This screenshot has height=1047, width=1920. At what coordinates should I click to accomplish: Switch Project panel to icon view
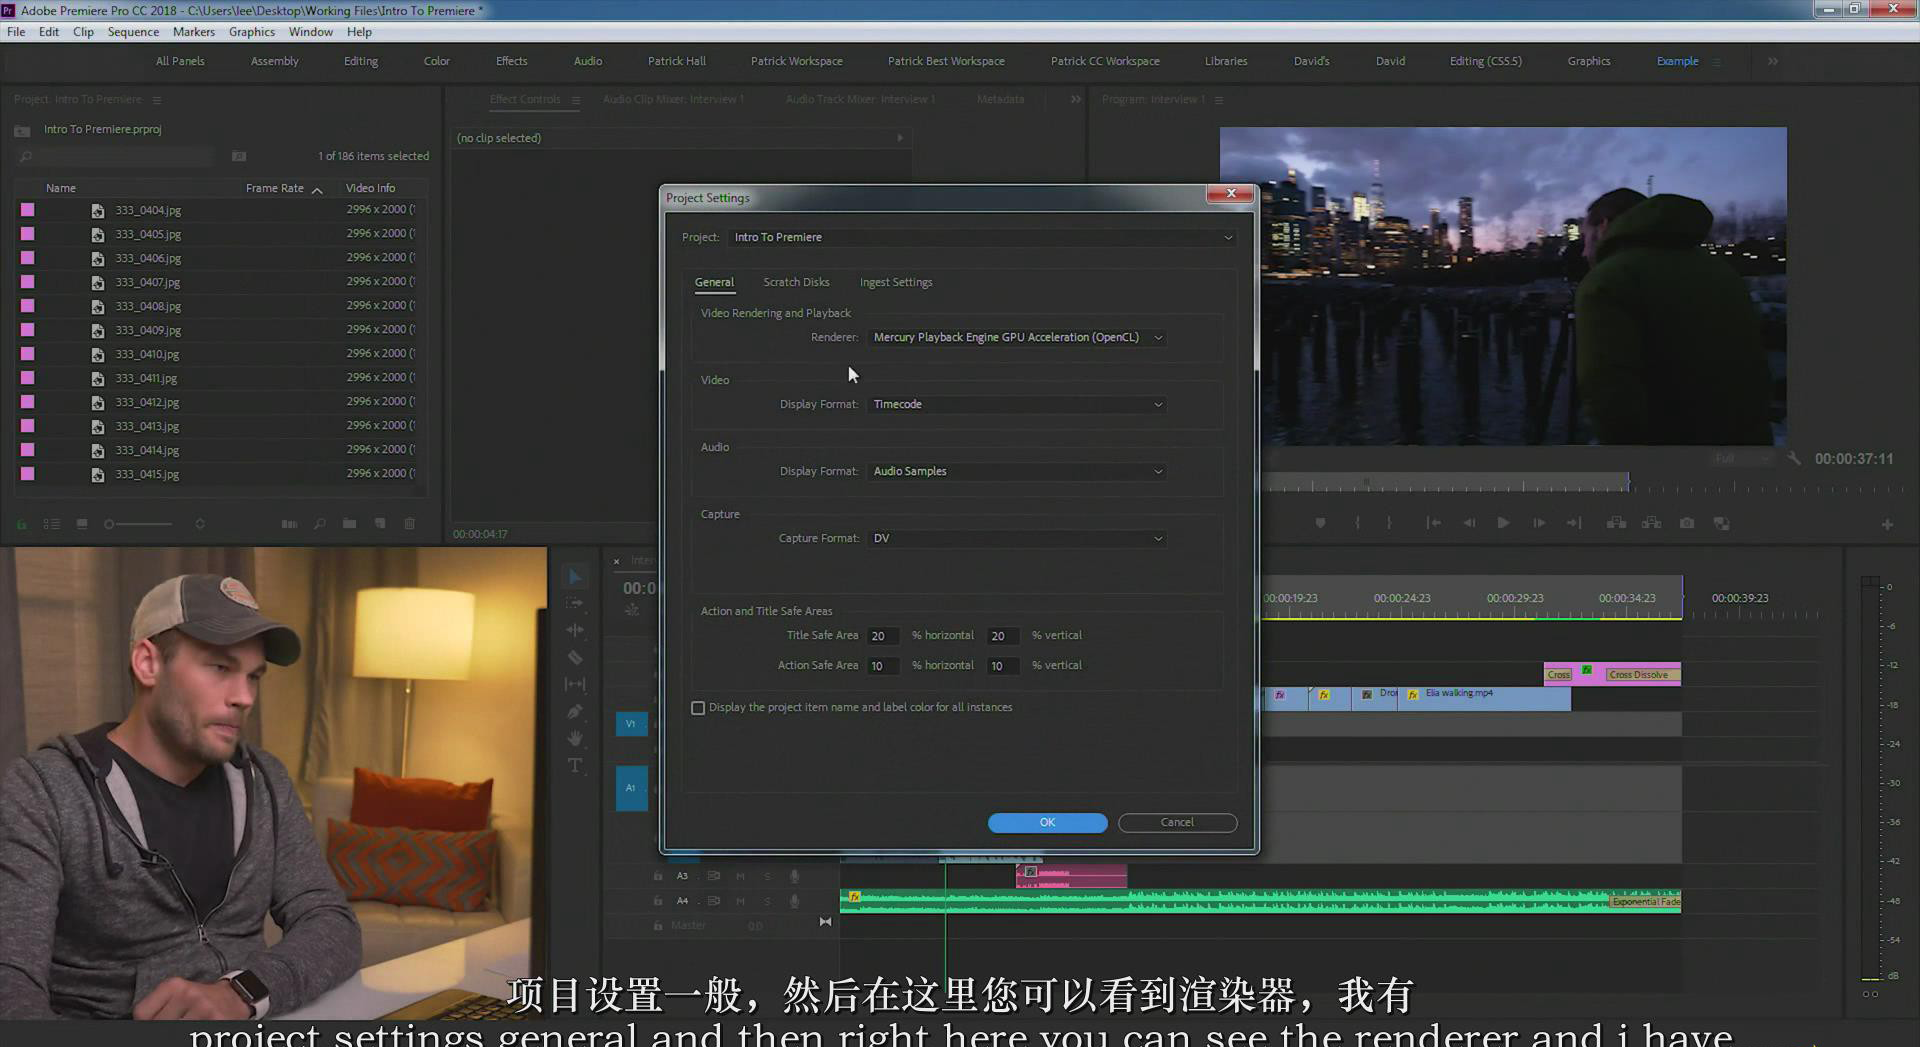(x=82, y=524)
